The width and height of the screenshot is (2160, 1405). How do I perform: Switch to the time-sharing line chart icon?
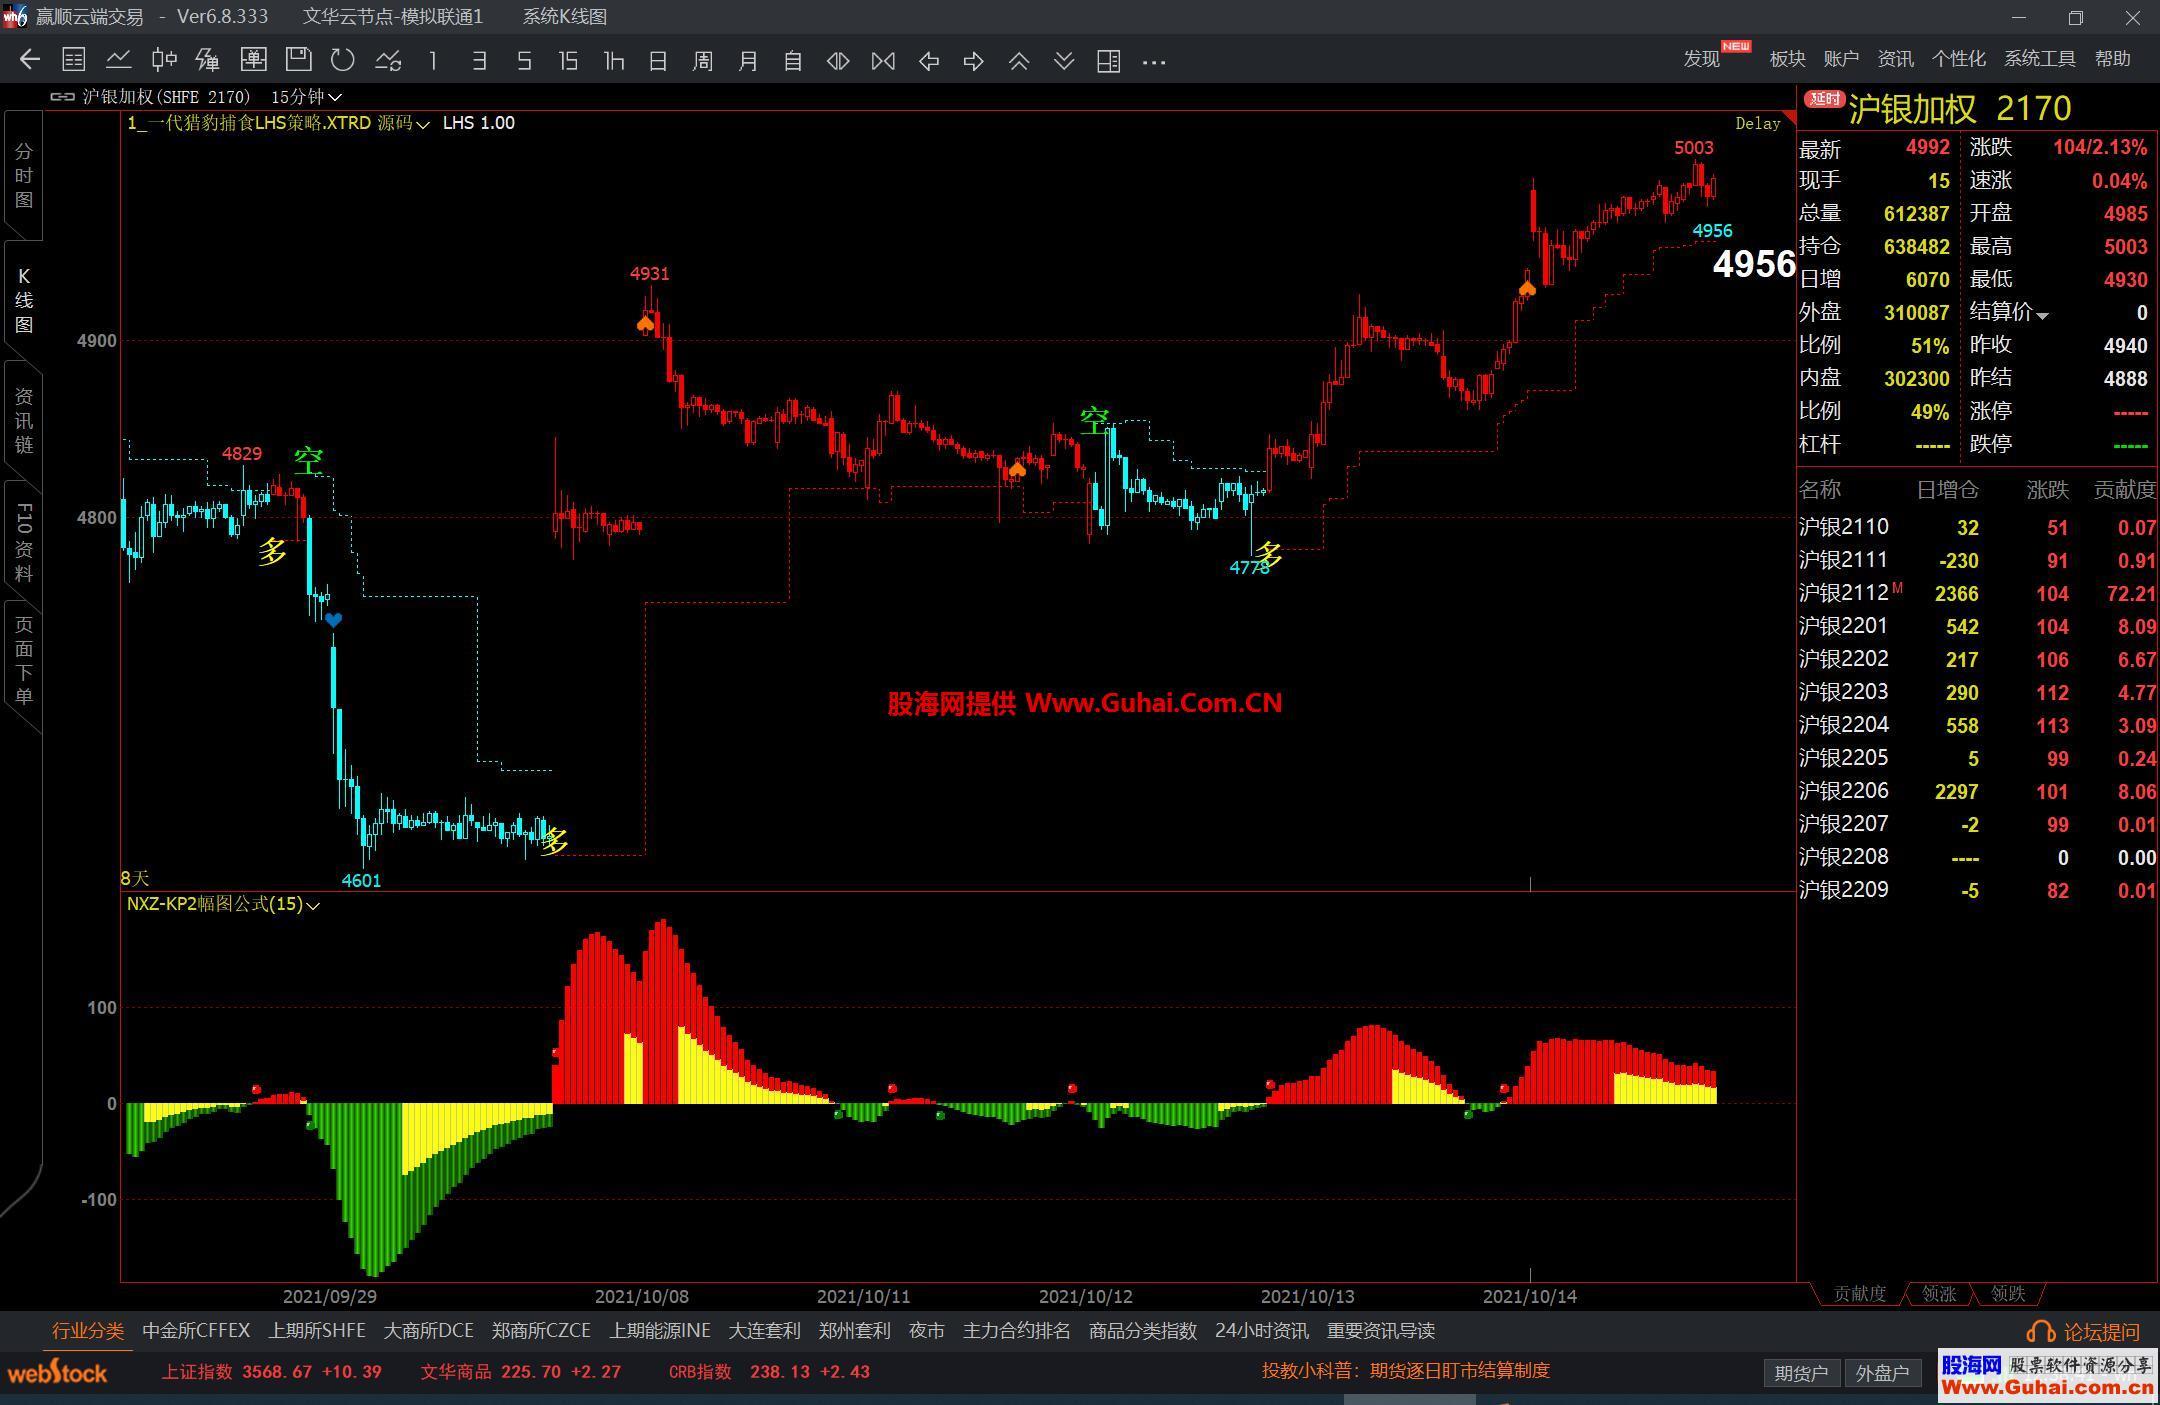tap(119, 60)
